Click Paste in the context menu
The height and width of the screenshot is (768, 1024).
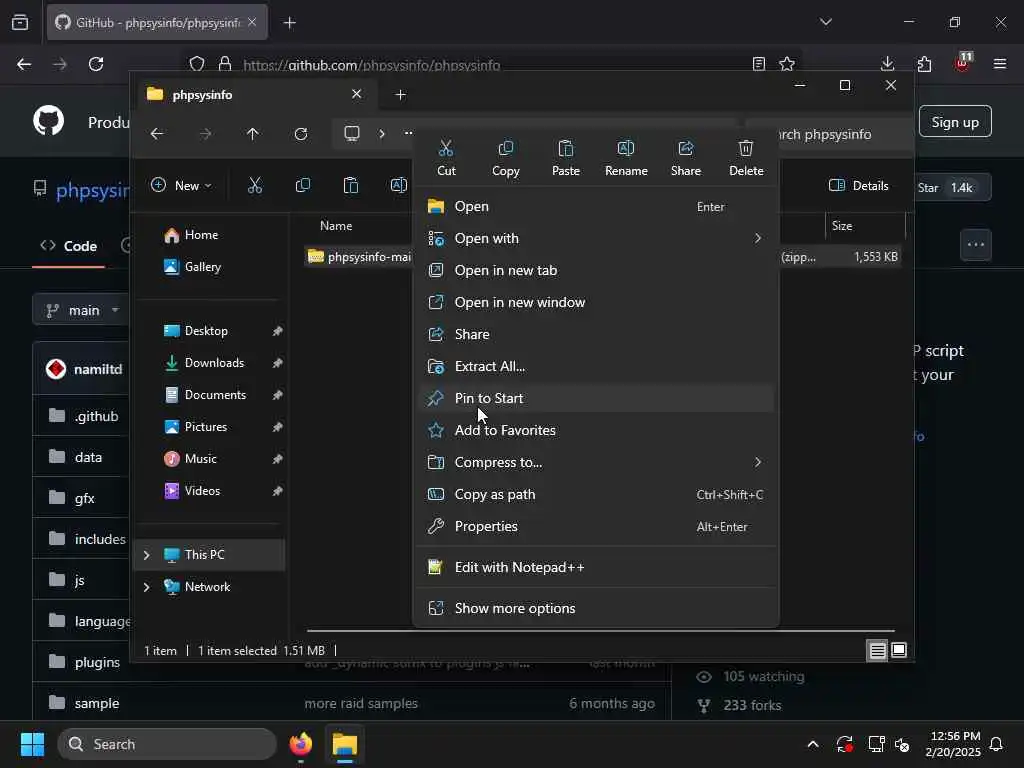pyautogui.click(x=566, y=157)
